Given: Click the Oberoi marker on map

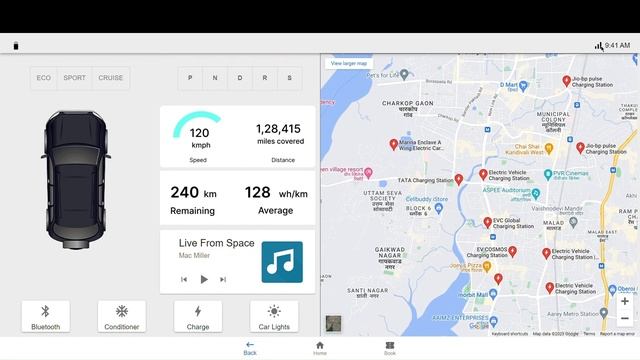Looking at the screenshot, I should 612,290.
